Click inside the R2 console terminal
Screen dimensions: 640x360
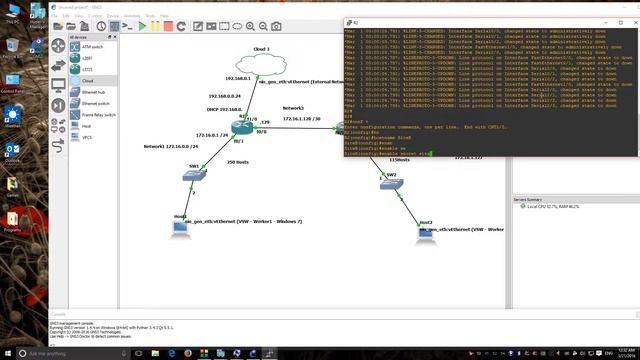point(490,92)
